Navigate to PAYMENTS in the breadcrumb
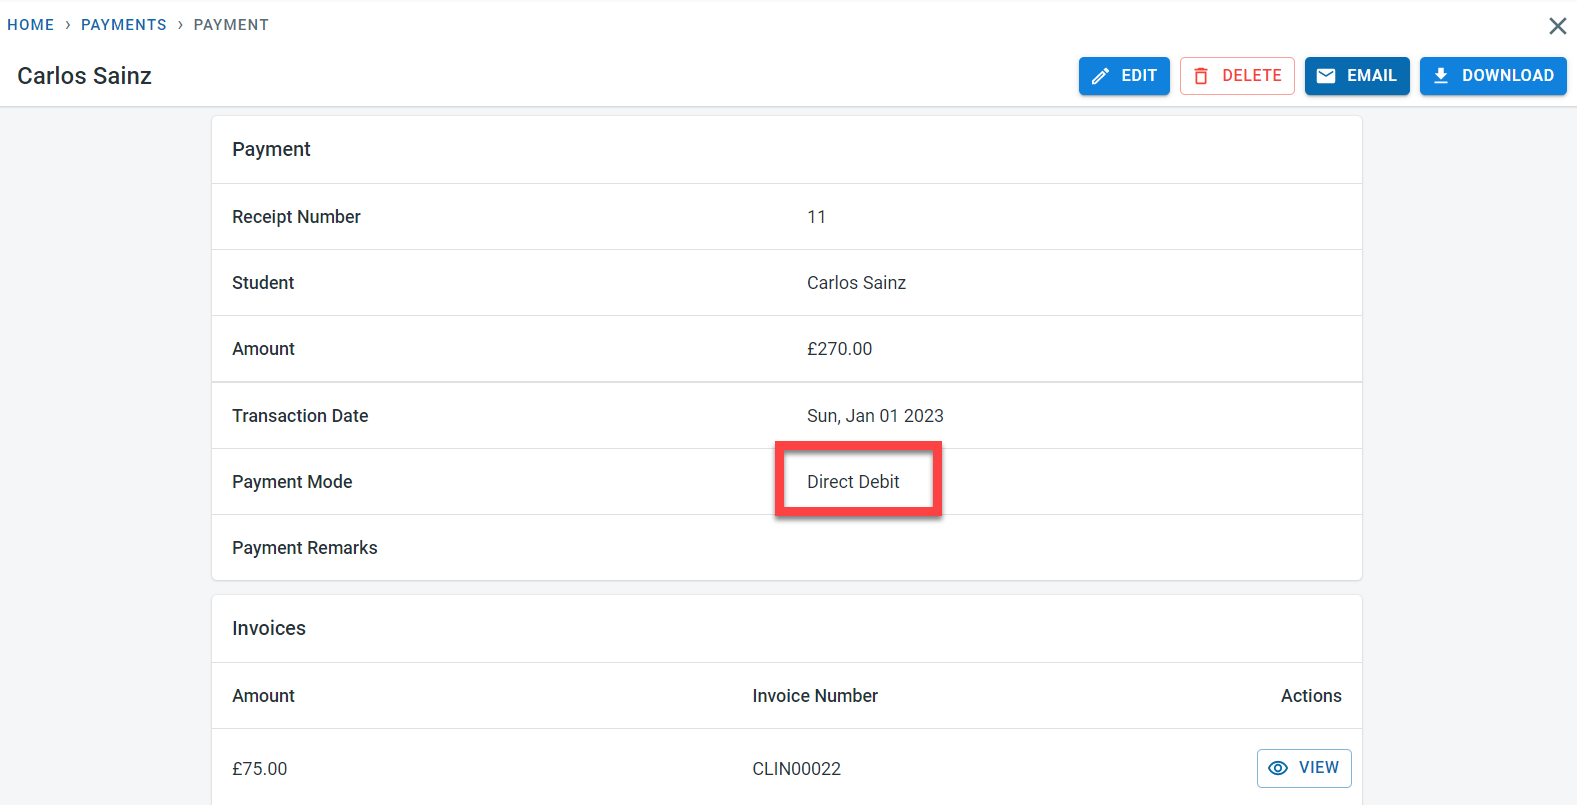 (x=124, y=25)
